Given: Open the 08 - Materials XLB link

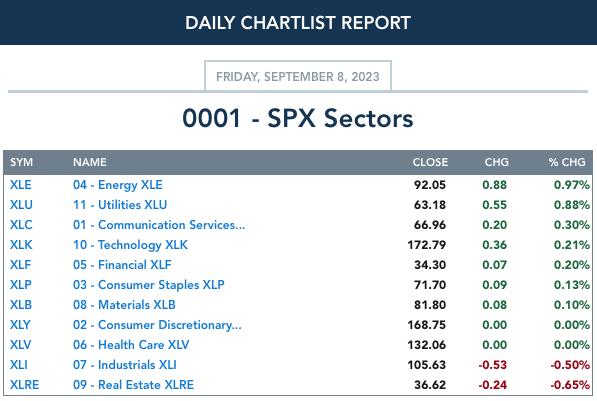Looking at the screenshot, I should click(x=124, y=305).
